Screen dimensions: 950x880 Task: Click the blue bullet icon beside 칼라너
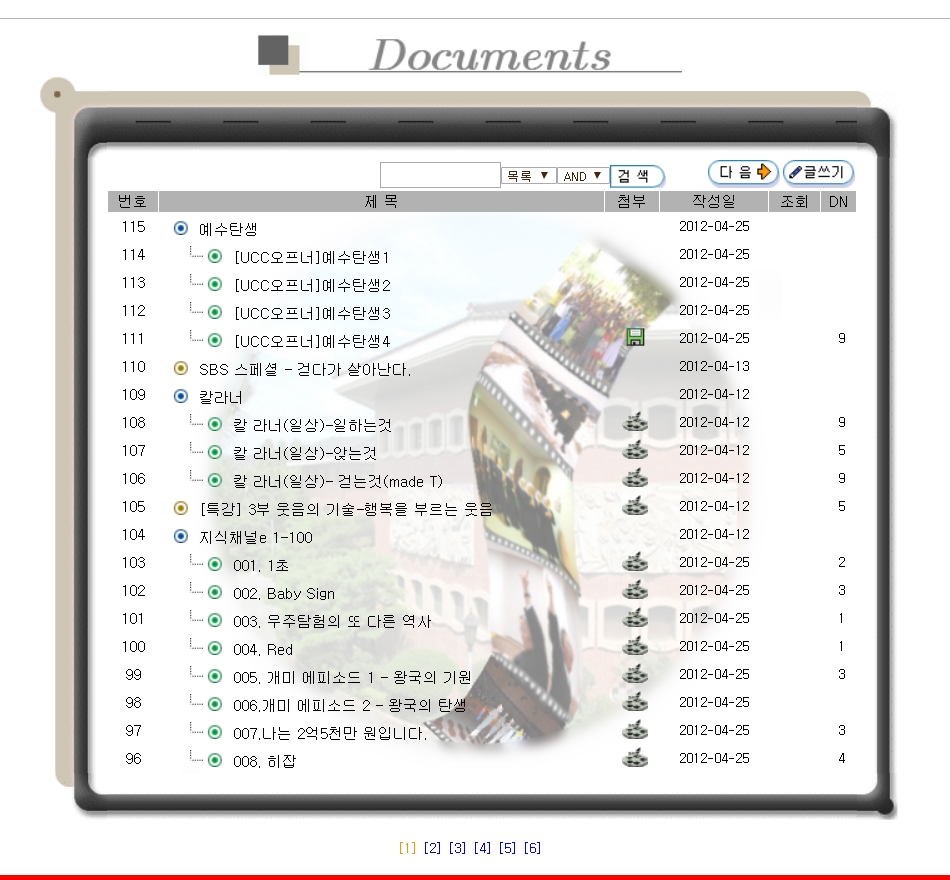[x=181, y=396]
